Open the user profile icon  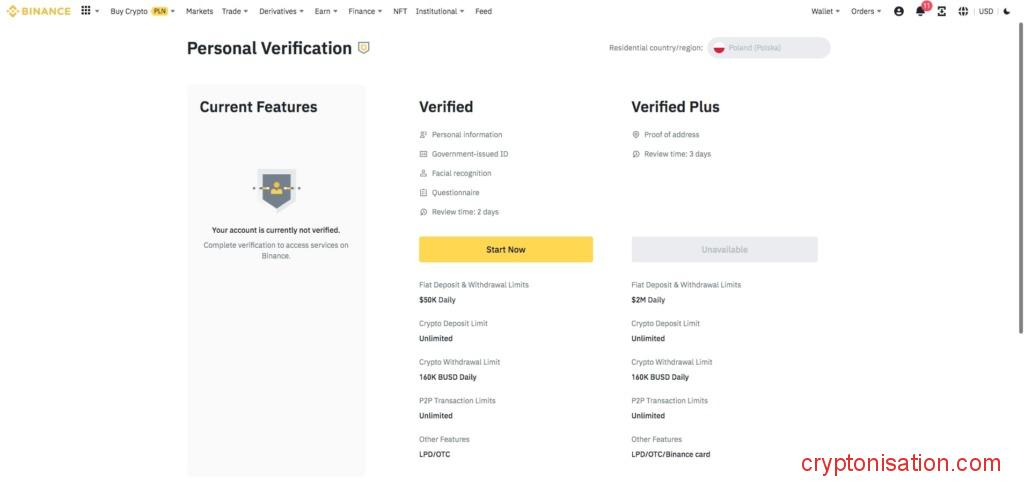tap(898, 11)
